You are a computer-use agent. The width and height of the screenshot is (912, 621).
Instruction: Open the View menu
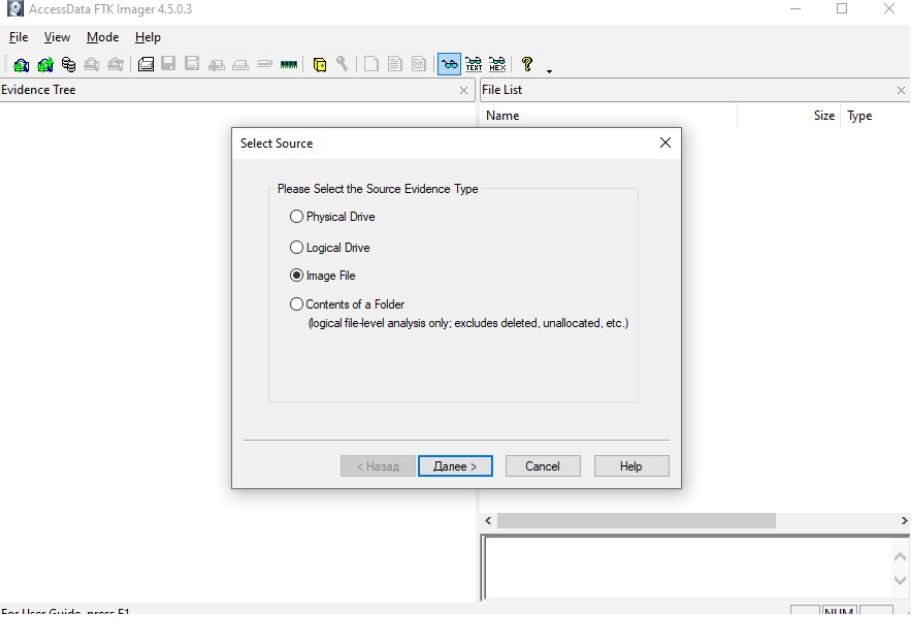tap(57, 37)
